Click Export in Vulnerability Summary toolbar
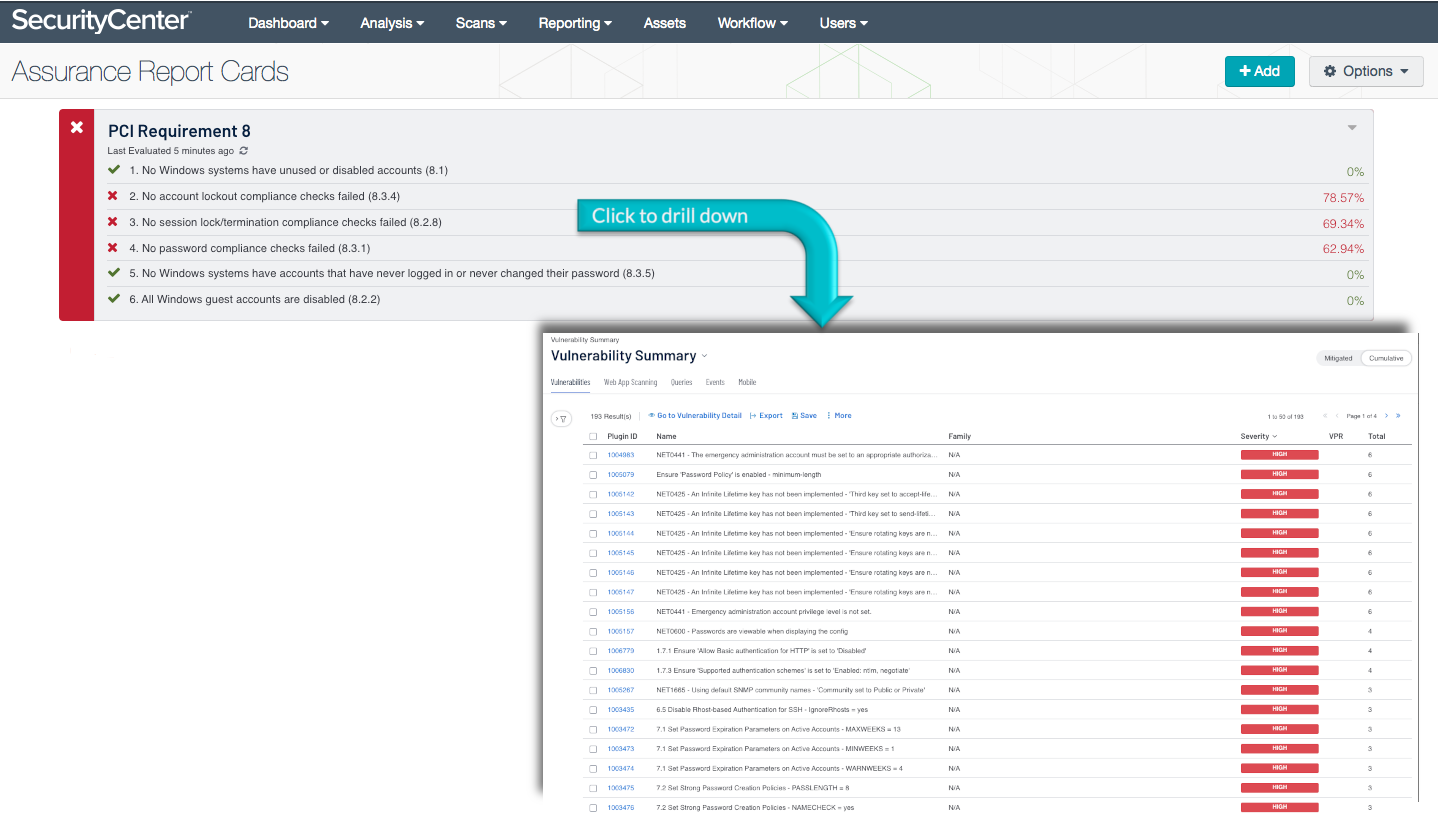The width and height of the screenshot is (1440, 820). point(766,416)
